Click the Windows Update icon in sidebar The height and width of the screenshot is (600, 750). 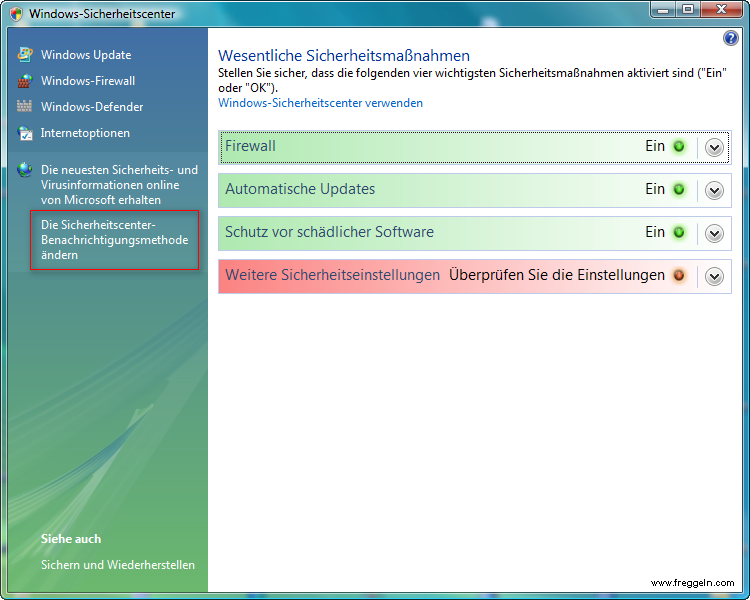25,55
